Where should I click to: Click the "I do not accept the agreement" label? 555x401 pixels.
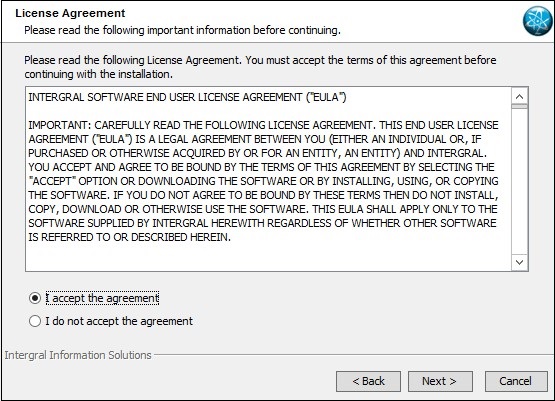[119, 321]
